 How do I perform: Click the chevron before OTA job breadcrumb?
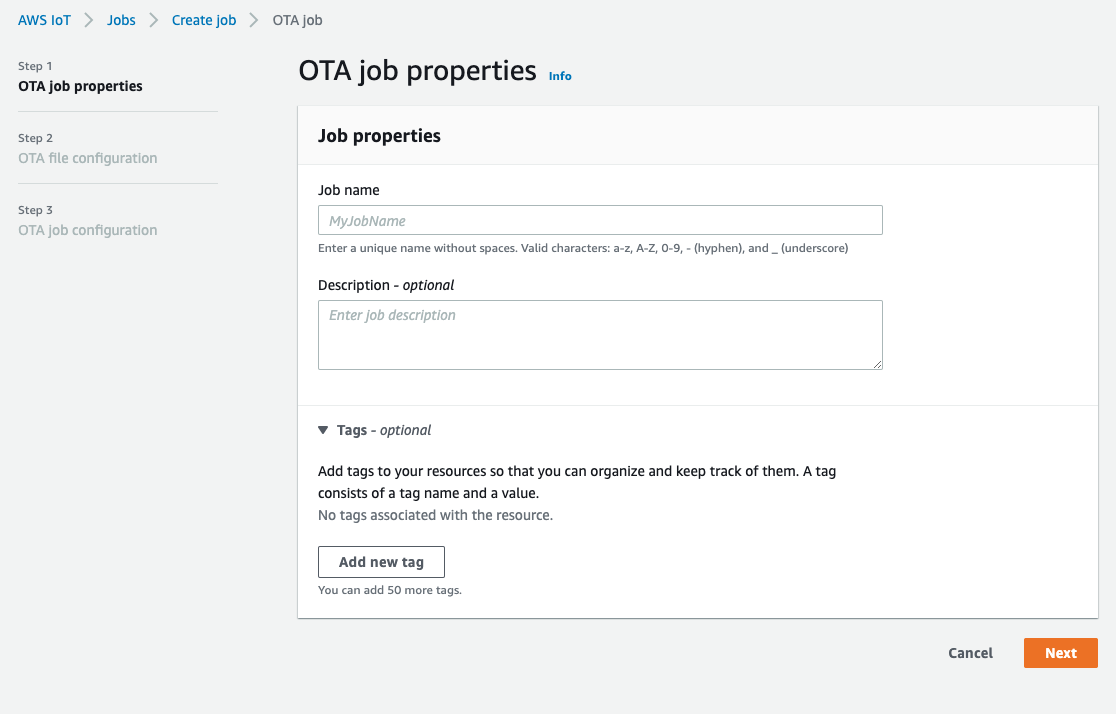tap(254, 20)
